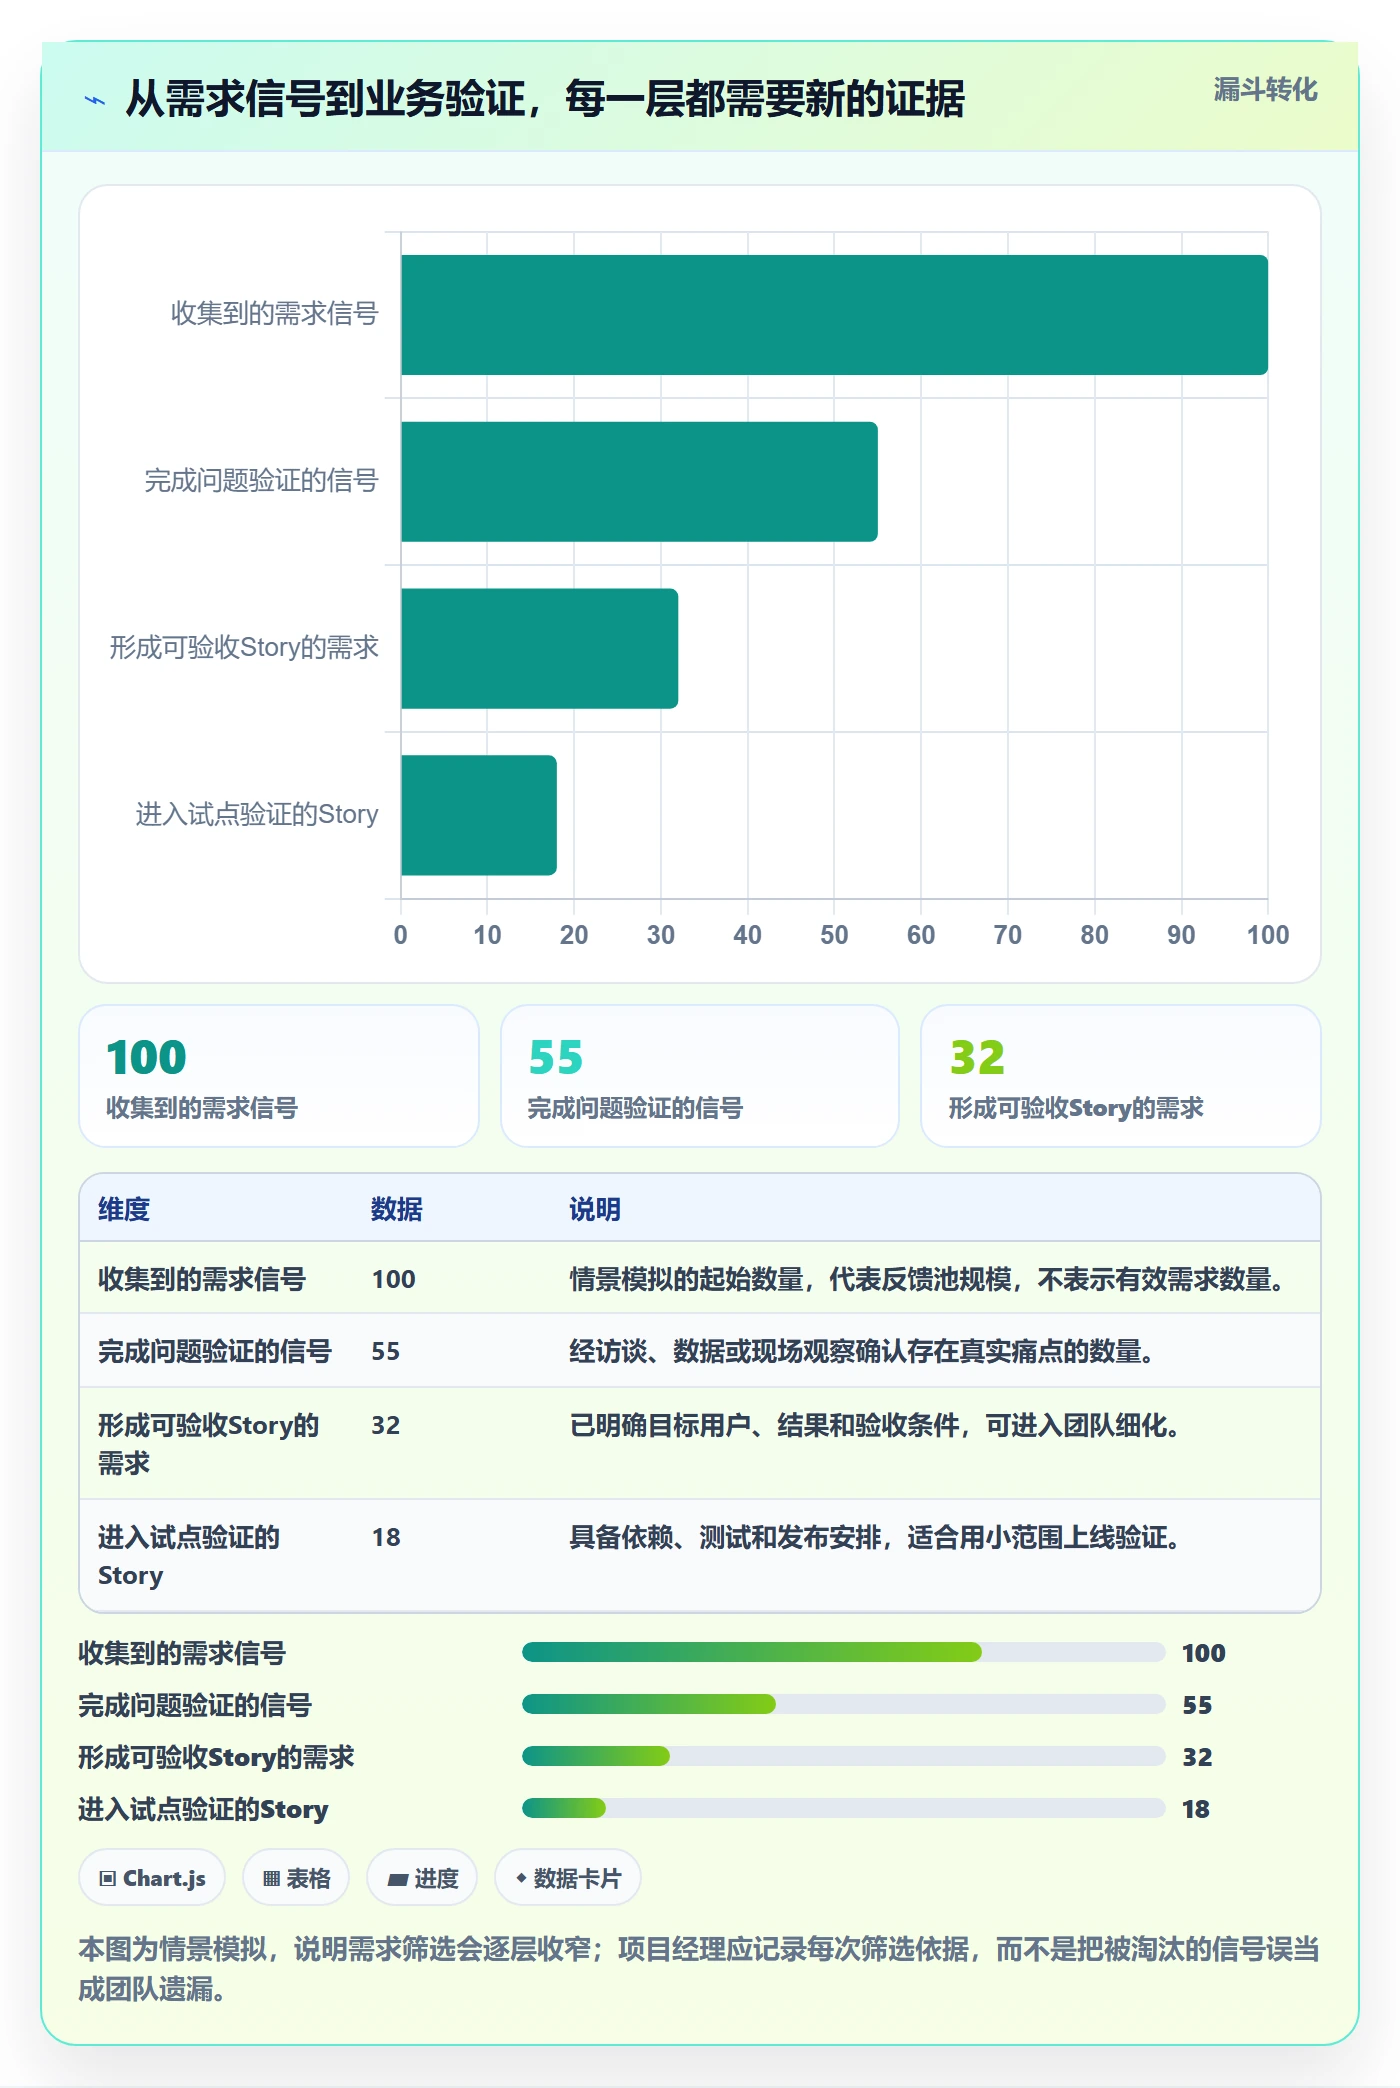Click the chart bar for 完成问题验证的信号
Image resolution: width=1400 pixels, height=2088 pixels.
point(639,482)
